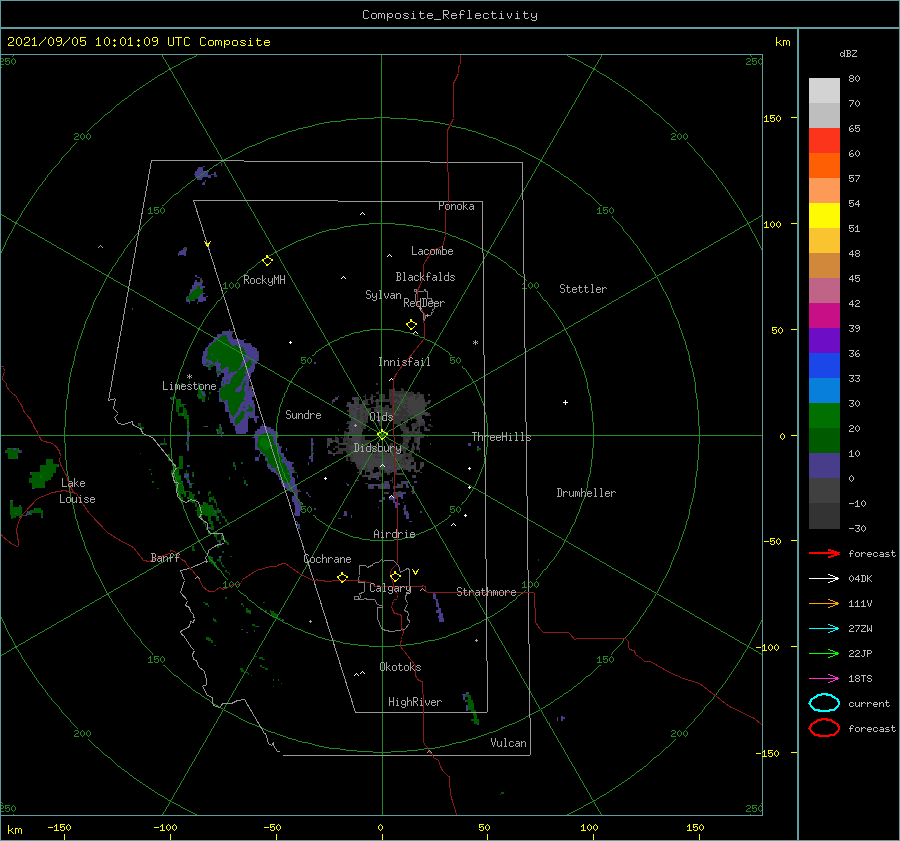The image size is (900, 841).
Task: Click the white 04DK arrow icon
Action: pos(824,579)
